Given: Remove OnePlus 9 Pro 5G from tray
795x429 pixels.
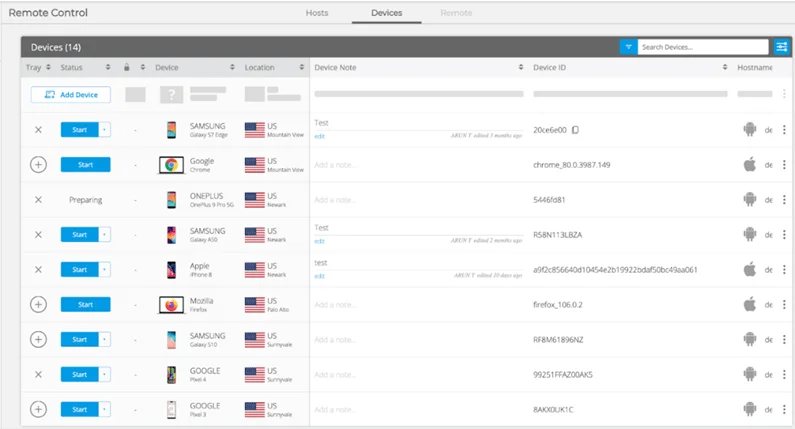Looking at the screenshot, I should tap(38, 200).
